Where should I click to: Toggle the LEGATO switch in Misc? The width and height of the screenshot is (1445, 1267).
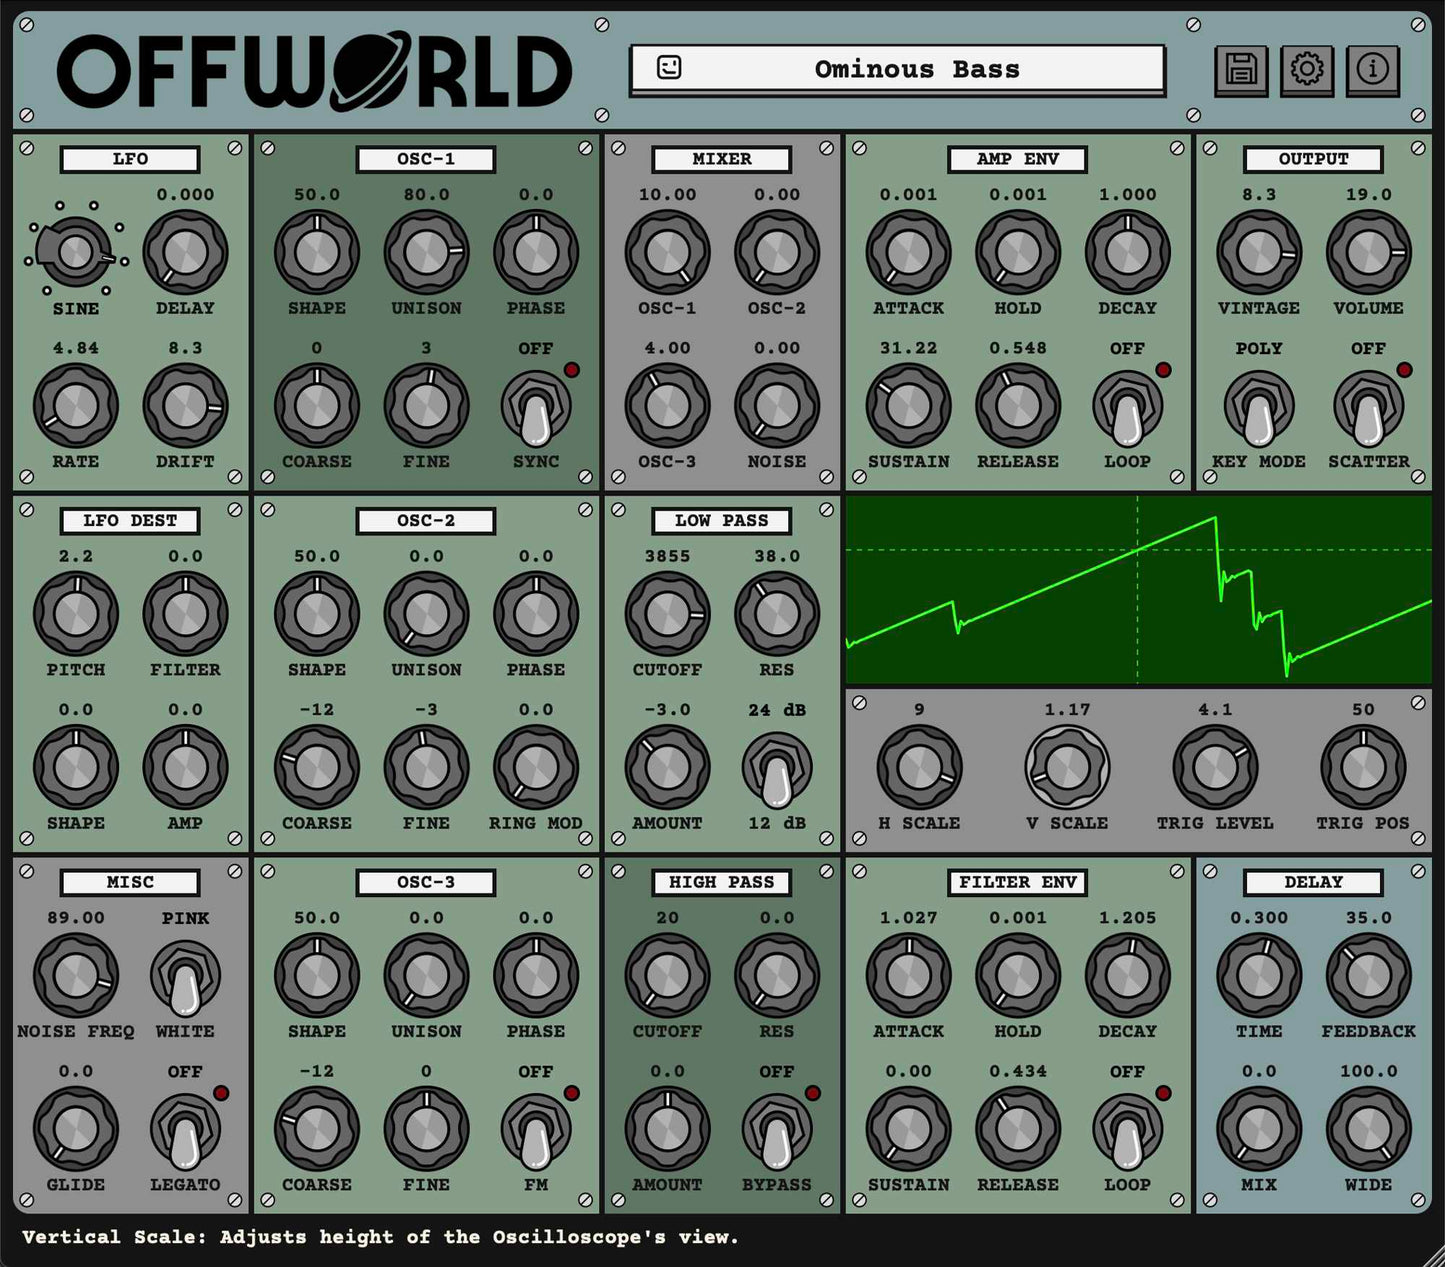[185, 1131]
